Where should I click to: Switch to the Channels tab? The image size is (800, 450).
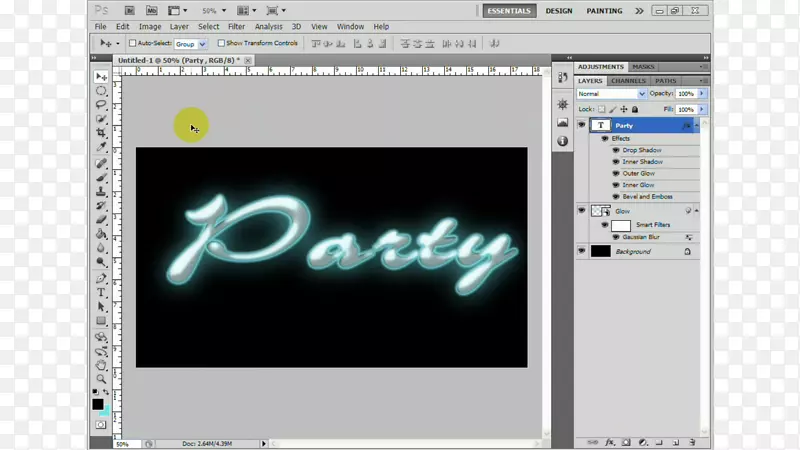(628, 80)
